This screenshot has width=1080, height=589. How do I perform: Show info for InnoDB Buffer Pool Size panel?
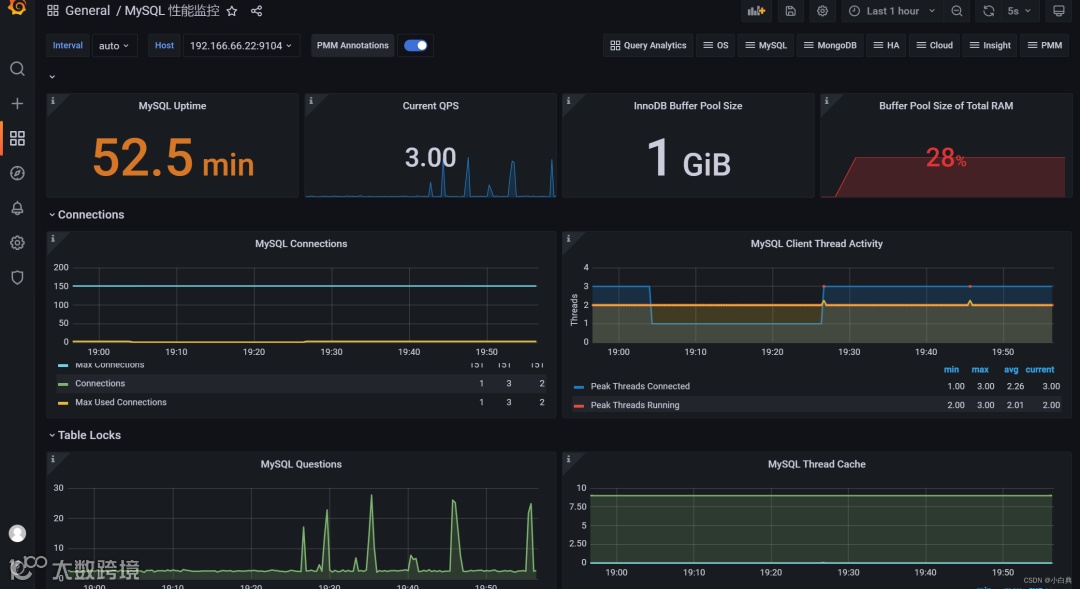568,101
